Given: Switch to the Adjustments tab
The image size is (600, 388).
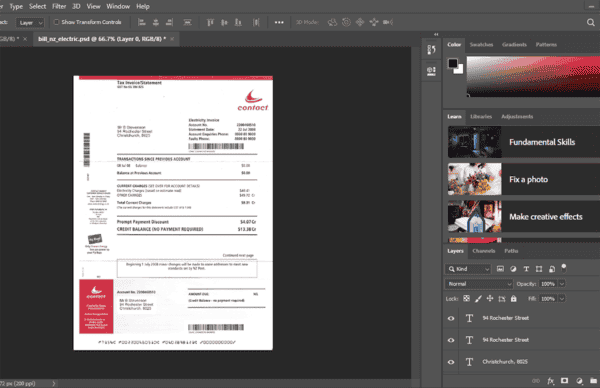Looking at the screenshot, I should 517,116.
